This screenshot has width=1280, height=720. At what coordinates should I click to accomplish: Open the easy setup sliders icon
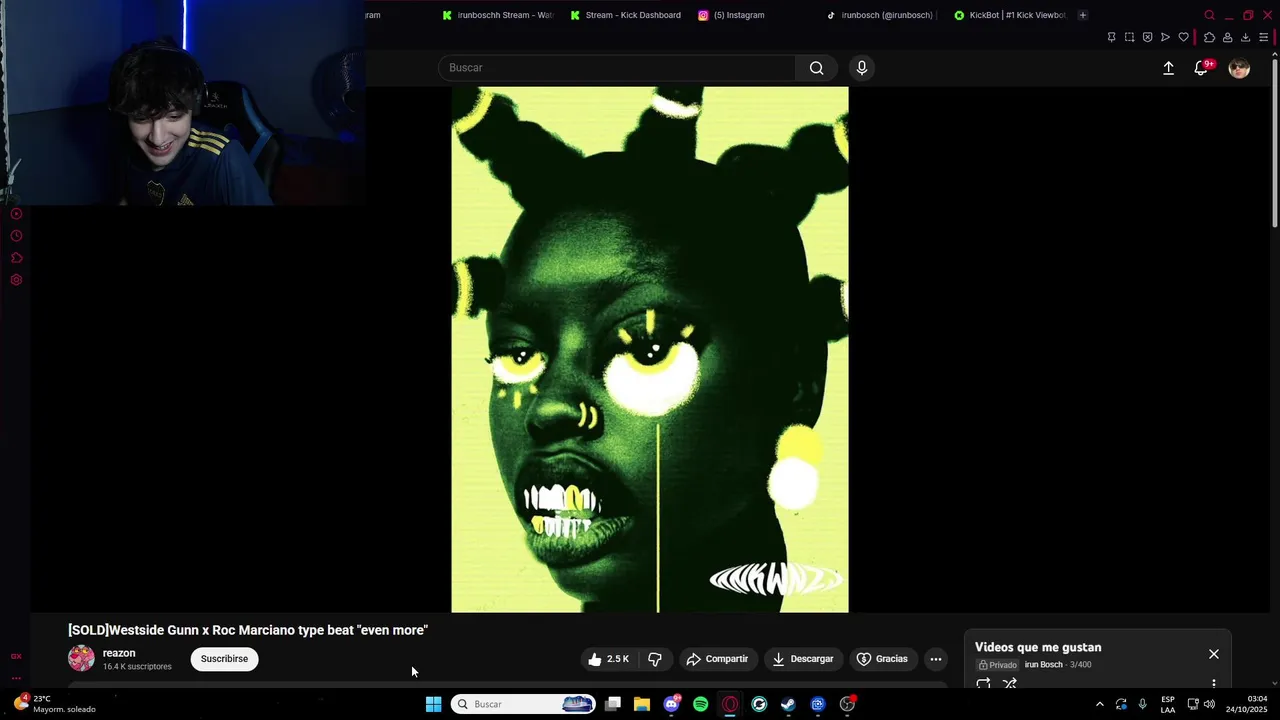tap(1264, 37)
